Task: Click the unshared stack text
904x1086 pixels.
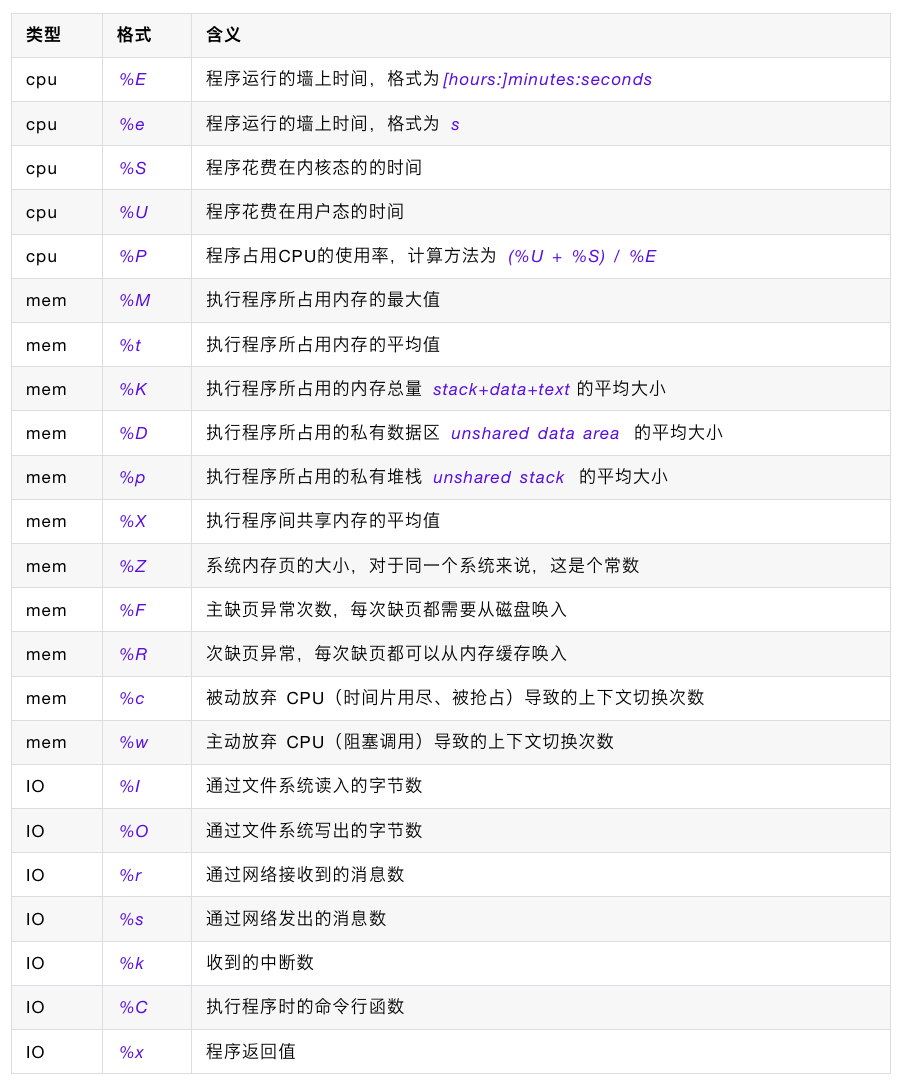Action: 499,477
